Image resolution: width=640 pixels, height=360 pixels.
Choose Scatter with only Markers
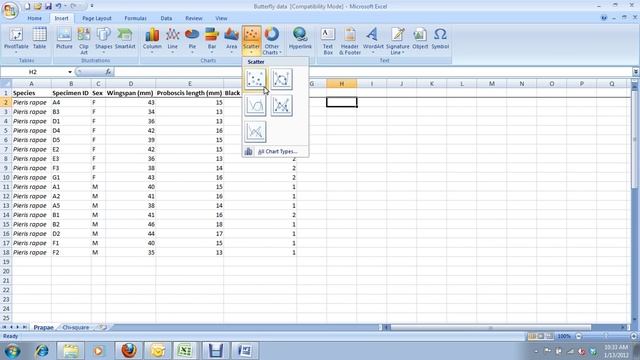pos(255,79)
